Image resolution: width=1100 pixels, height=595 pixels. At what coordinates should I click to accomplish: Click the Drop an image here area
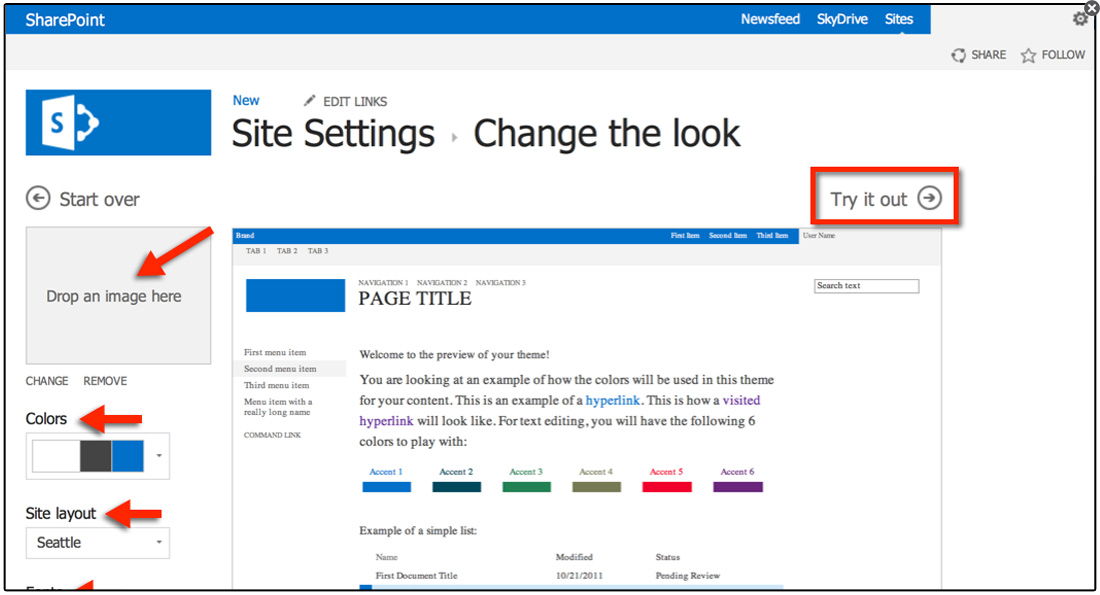[119, 295]
